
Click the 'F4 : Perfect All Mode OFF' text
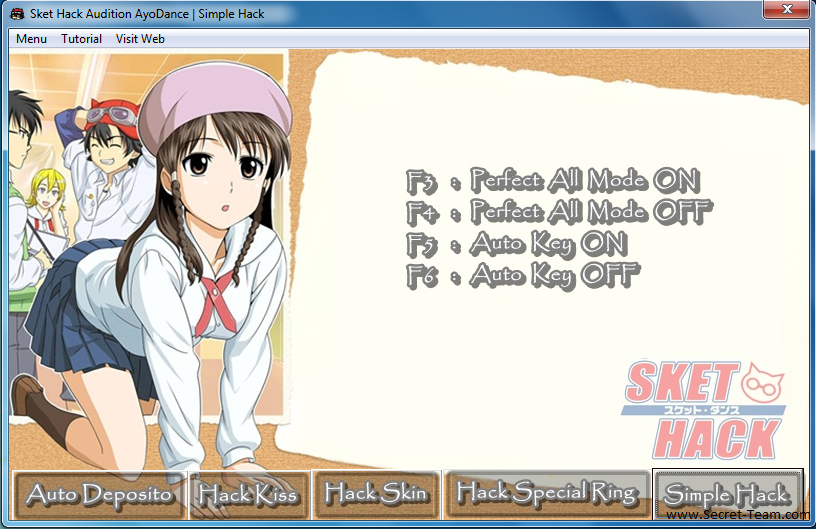tap(559, 212)
